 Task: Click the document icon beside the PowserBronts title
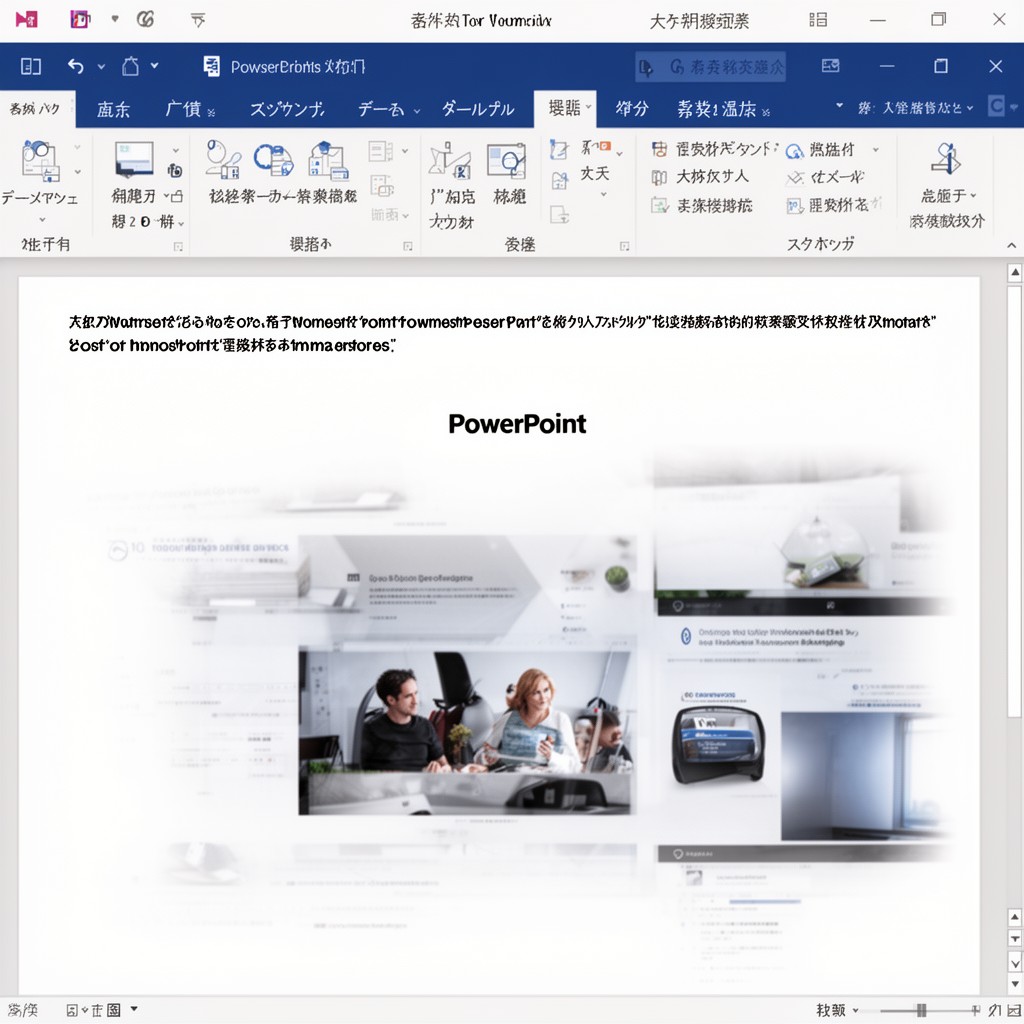211,66
